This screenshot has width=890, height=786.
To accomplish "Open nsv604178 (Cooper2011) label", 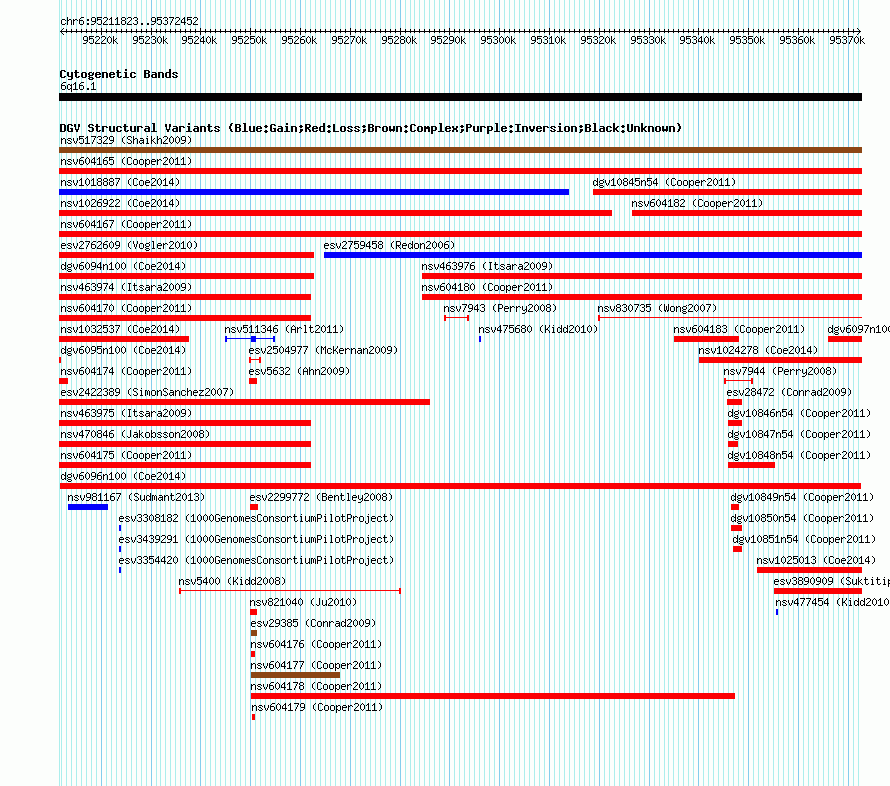I will pyautogui.click(x=316, y=686).
